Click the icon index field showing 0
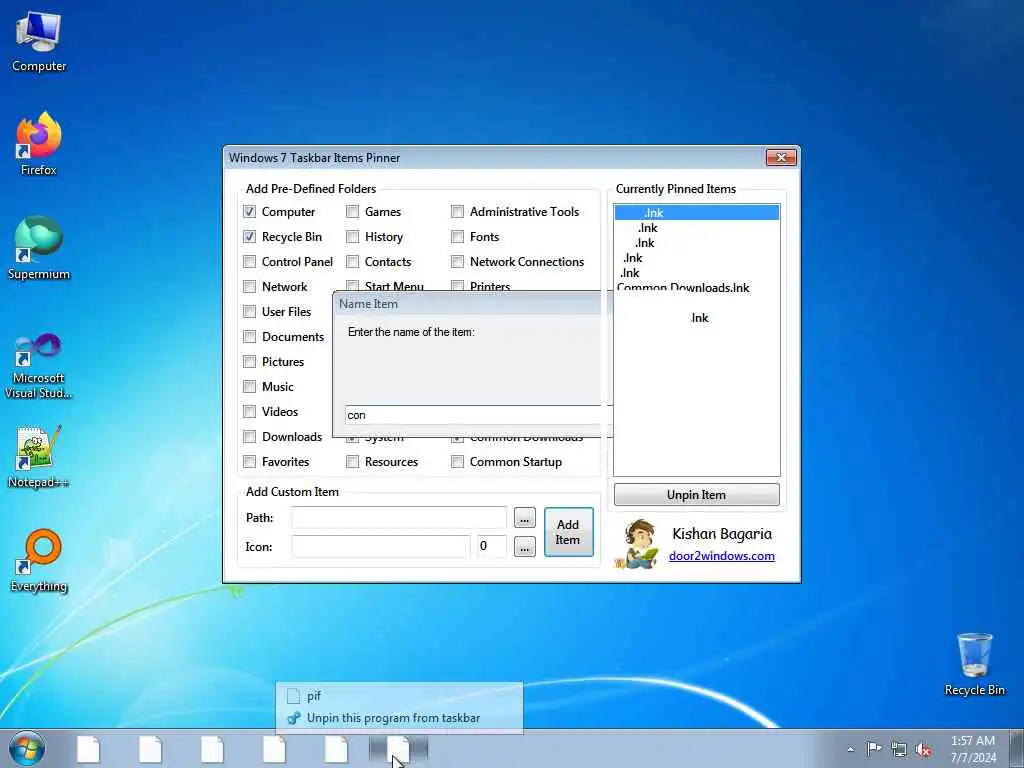 [491, 547]
